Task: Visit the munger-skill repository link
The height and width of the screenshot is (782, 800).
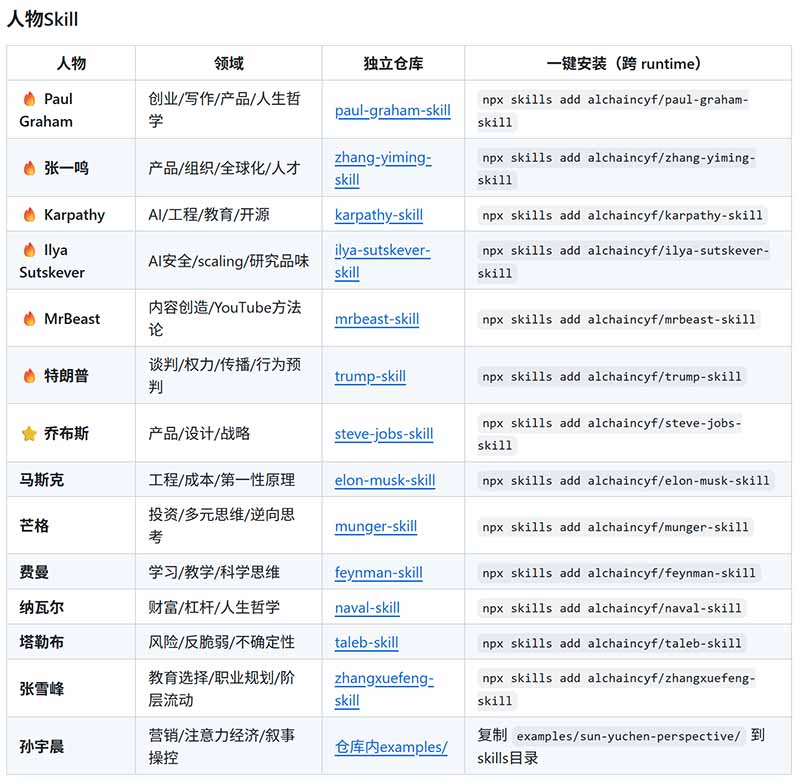Action: (x=376, y=526)
